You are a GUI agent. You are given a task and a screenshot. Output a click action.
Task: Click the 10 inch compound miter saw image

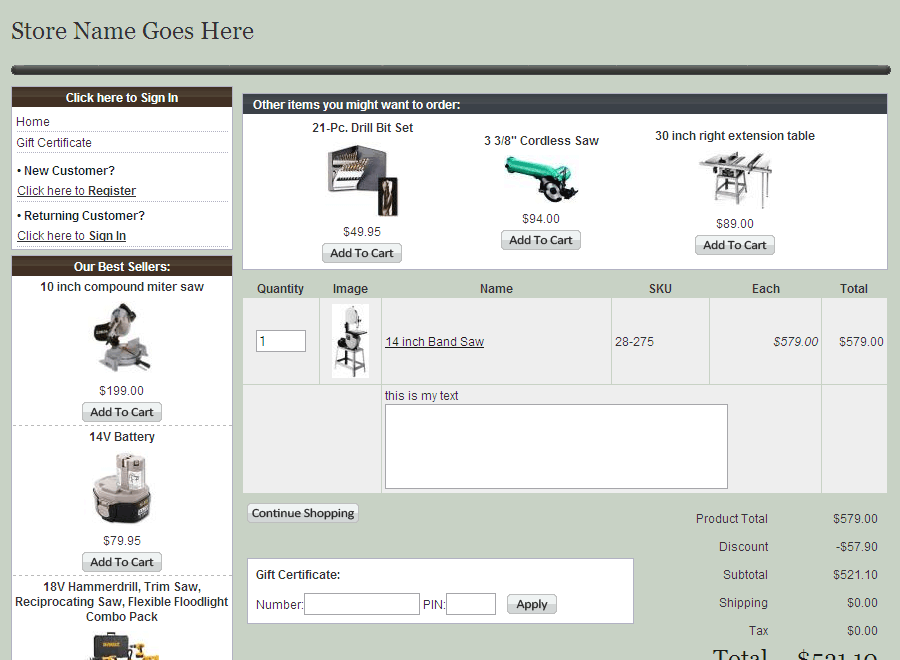point(121,338)
